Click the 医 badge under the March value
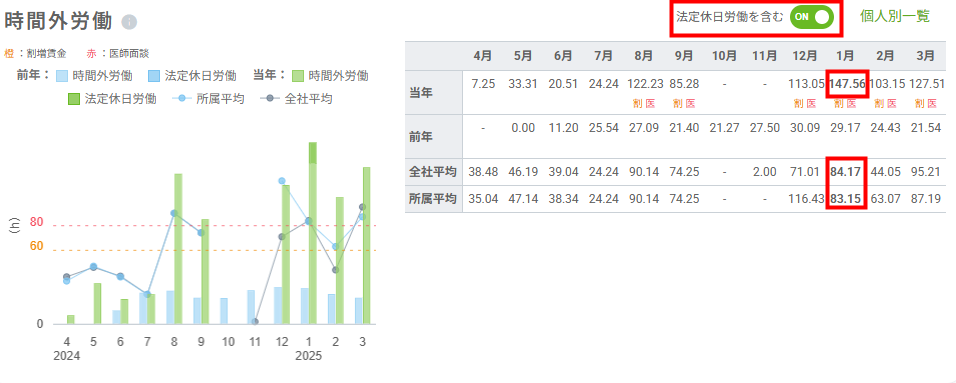Viewport: 956px width, 383px height. tap(932, 104)
